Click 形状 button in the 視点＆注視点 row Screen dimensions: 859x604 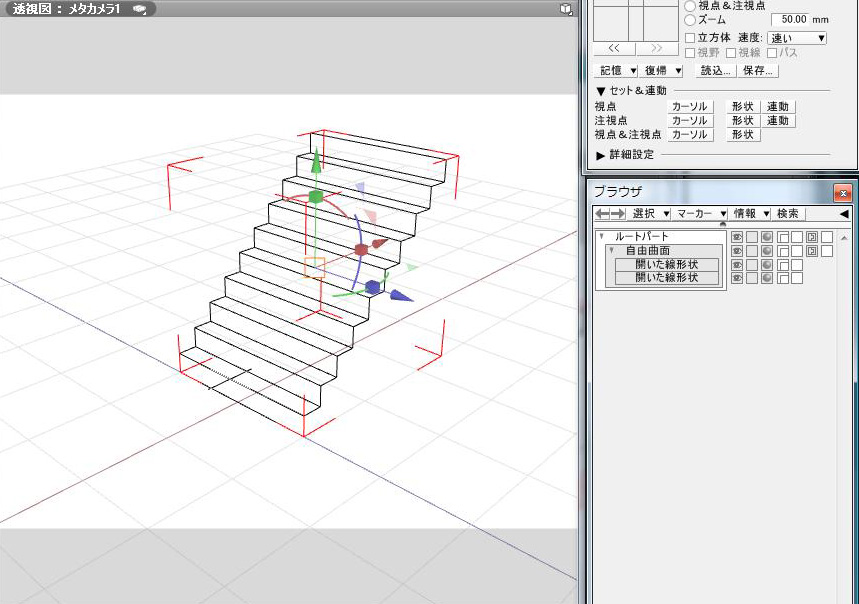(743, 135)
